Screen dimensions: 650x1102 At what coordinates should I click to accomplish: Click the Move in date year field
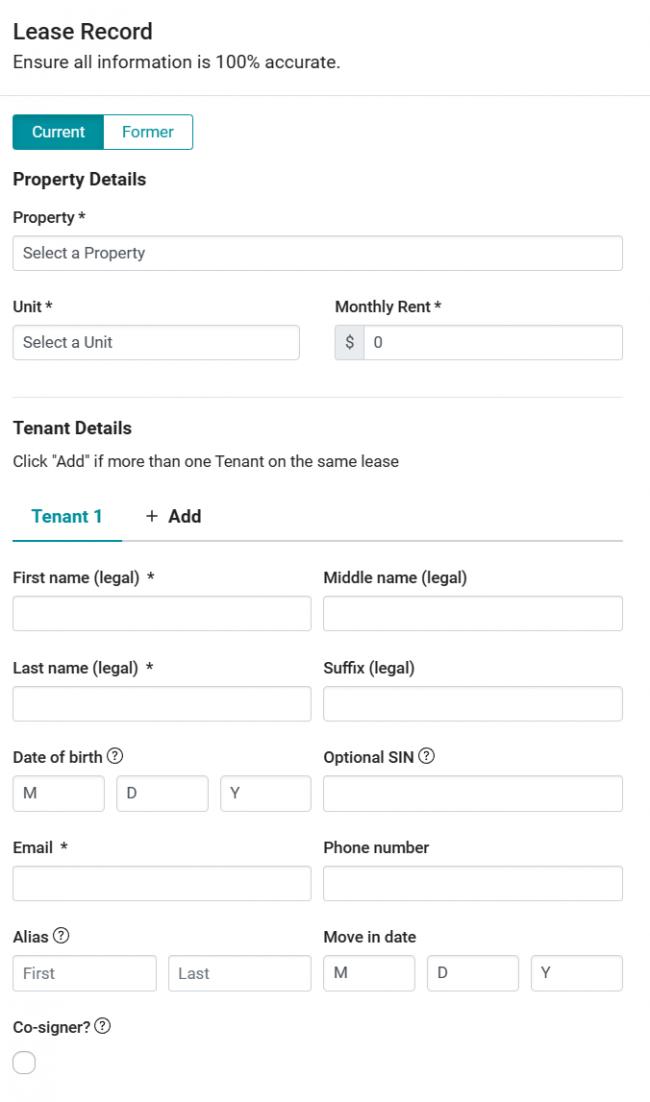(x=577, y=973)
